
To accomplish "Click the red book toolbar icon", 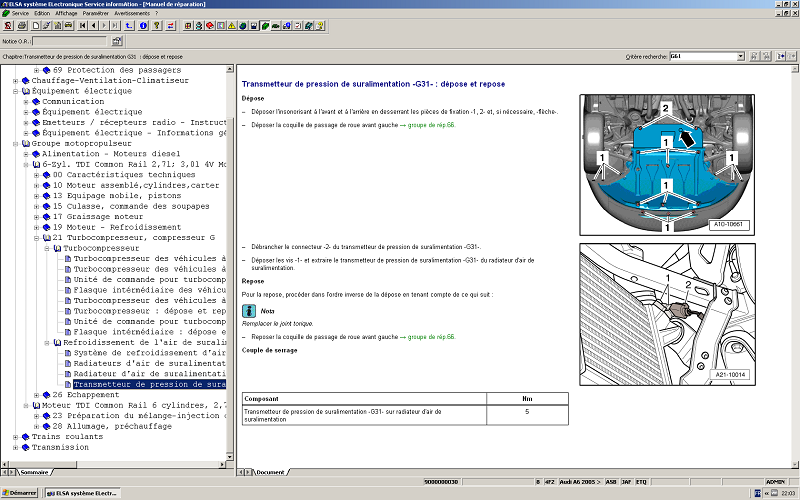I will click(210, 26).
